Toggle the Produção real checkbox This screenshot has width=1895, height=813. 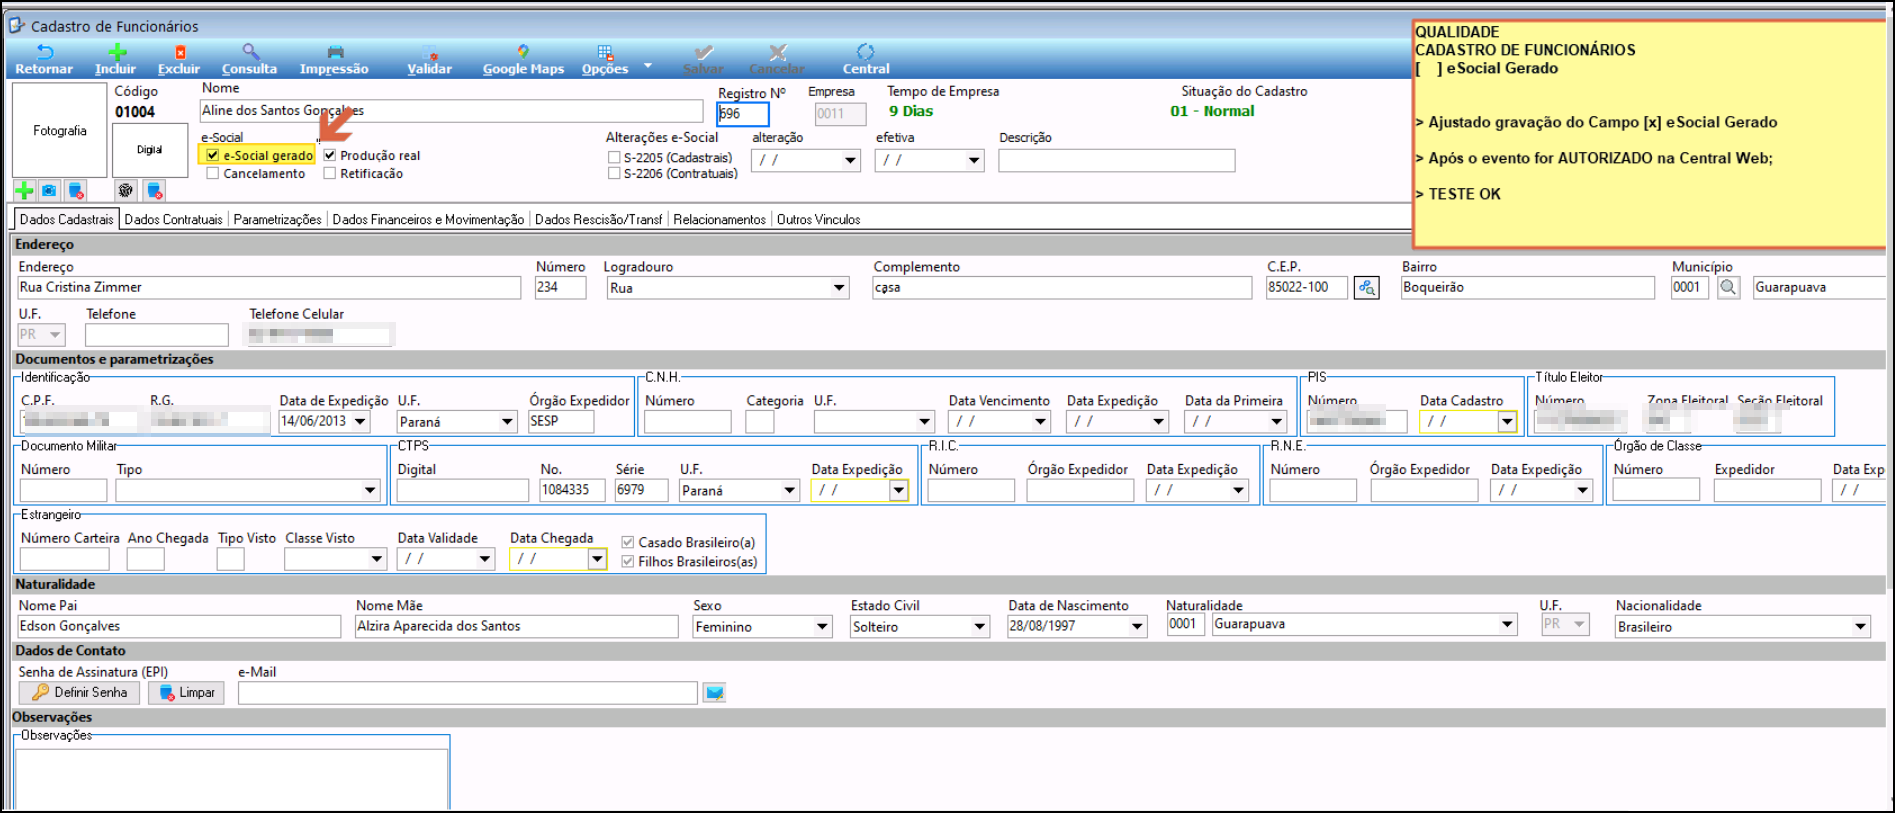click(329, 155)
